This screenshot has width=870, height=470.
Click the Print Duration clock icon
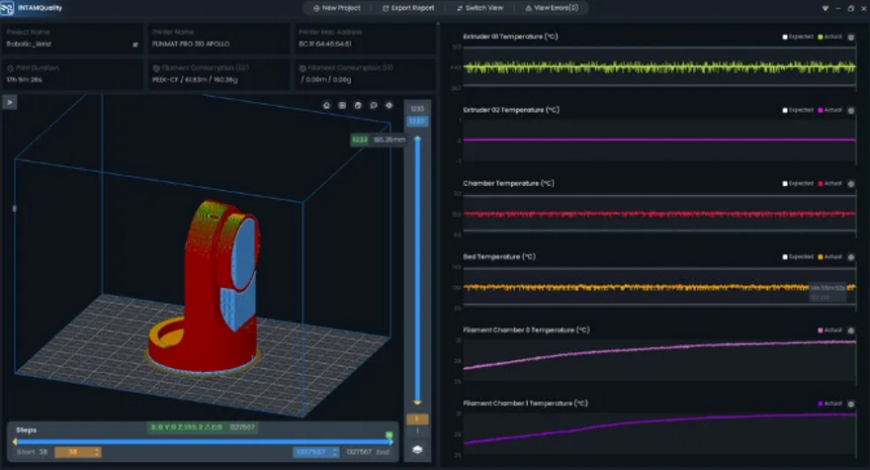[x=10, y=68]
